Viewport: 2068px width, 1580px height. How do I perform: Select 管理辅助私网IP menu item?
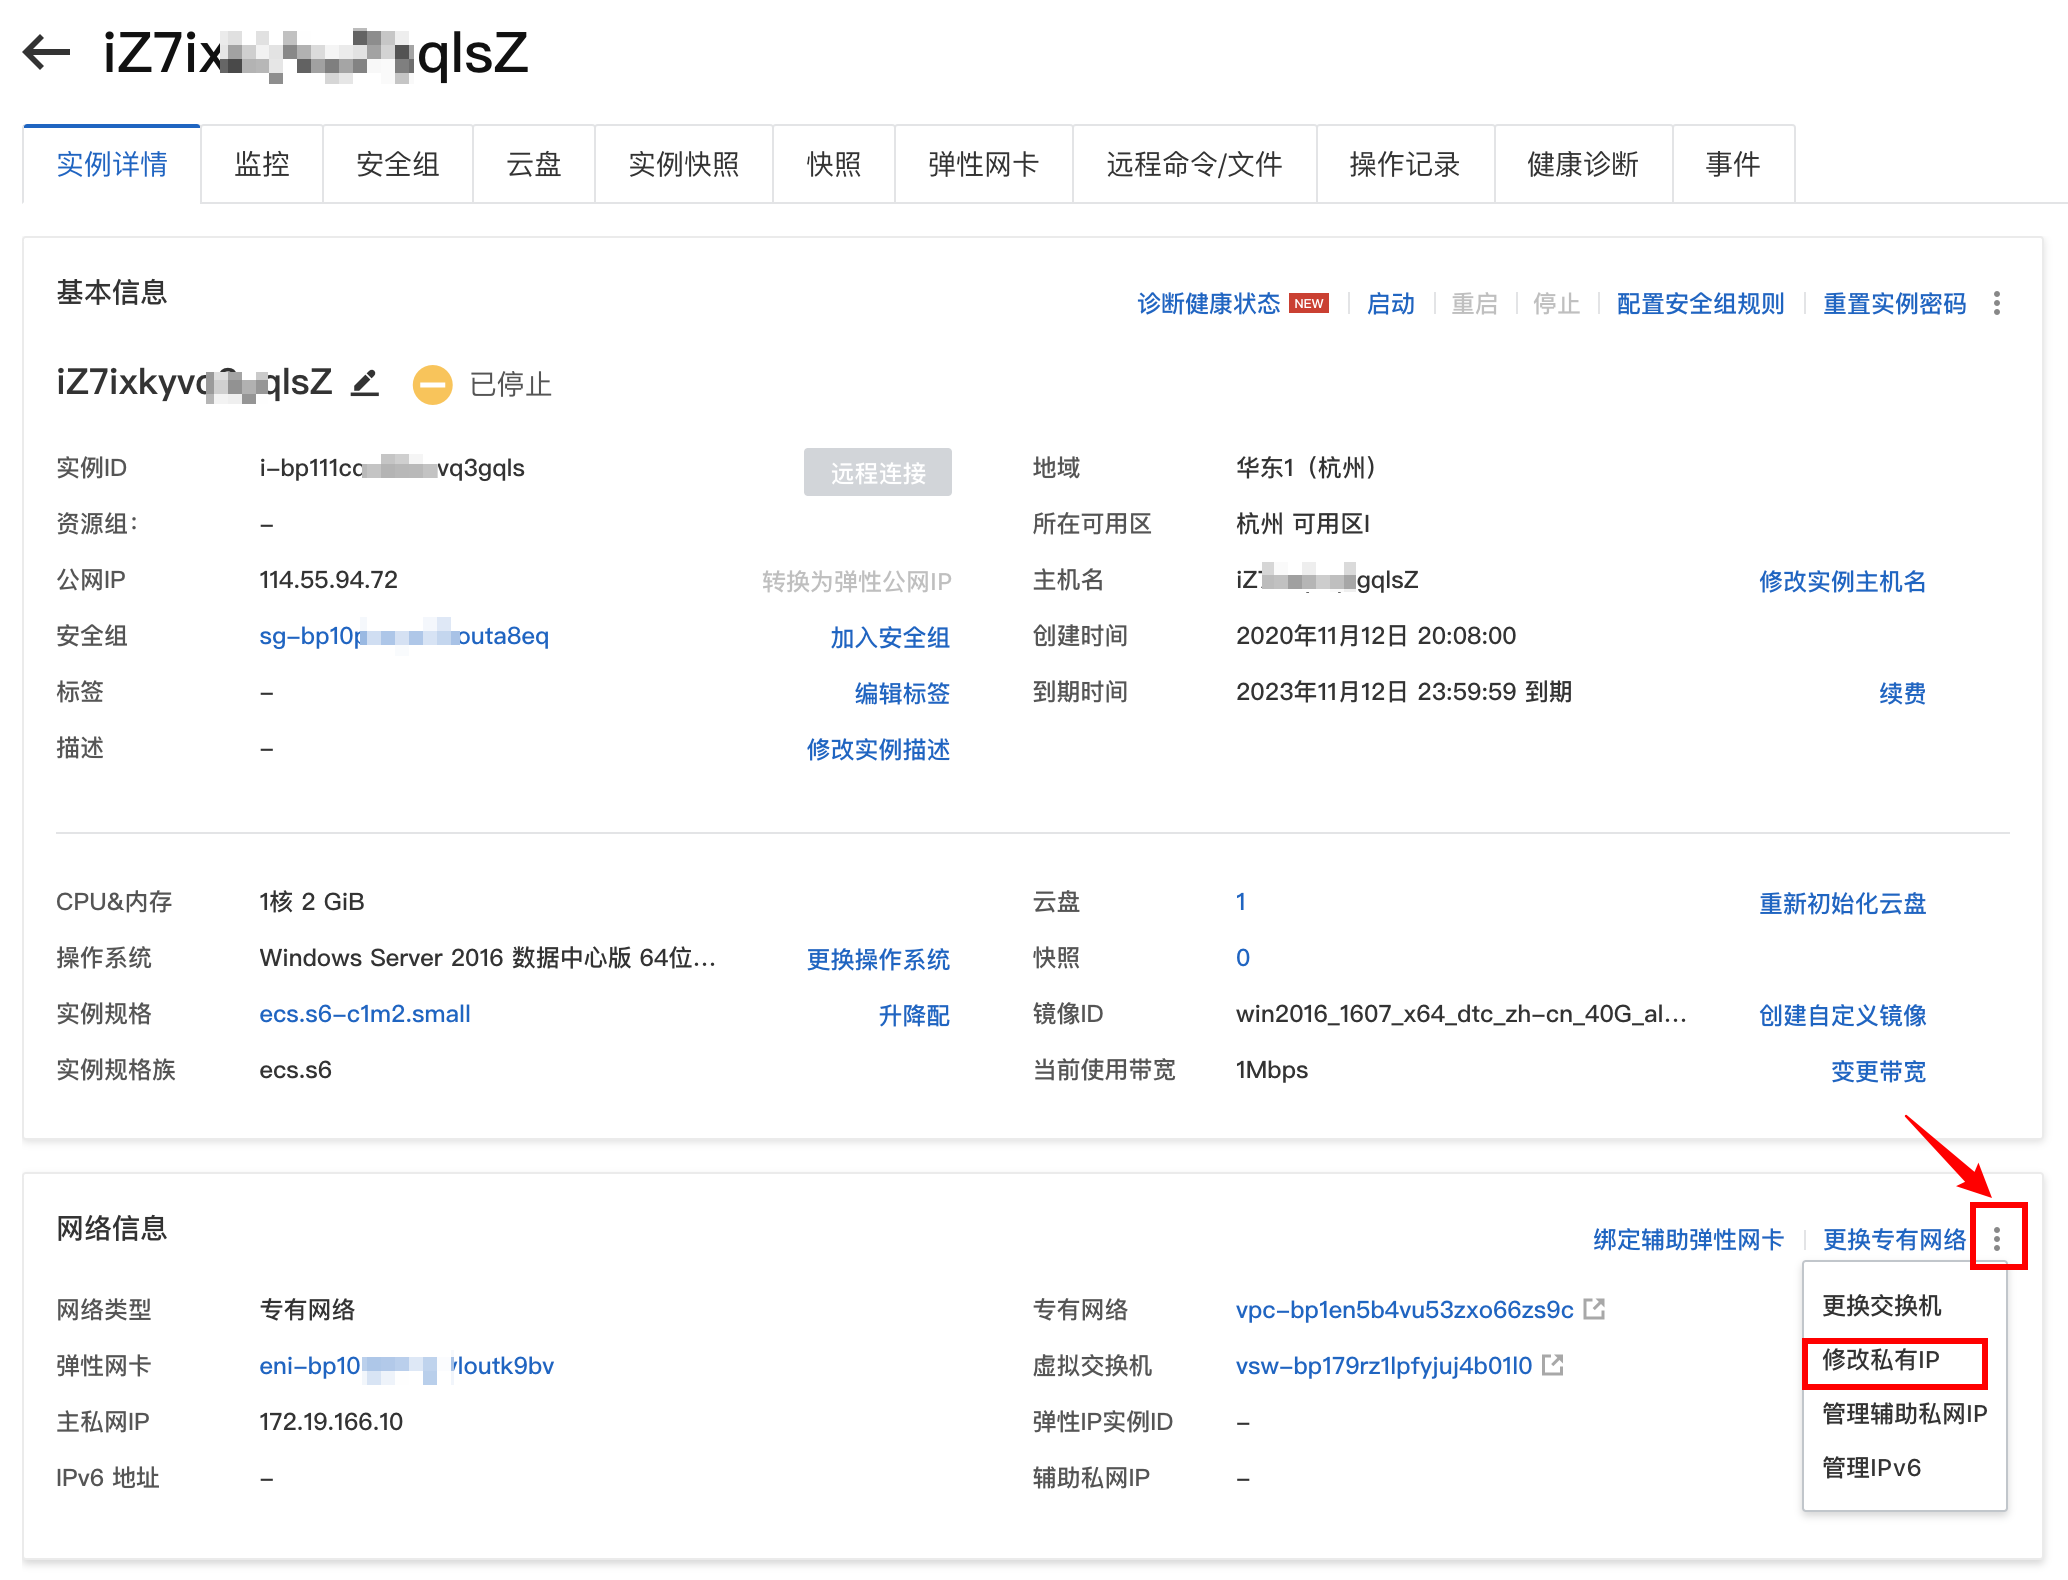point(1905,1414)
